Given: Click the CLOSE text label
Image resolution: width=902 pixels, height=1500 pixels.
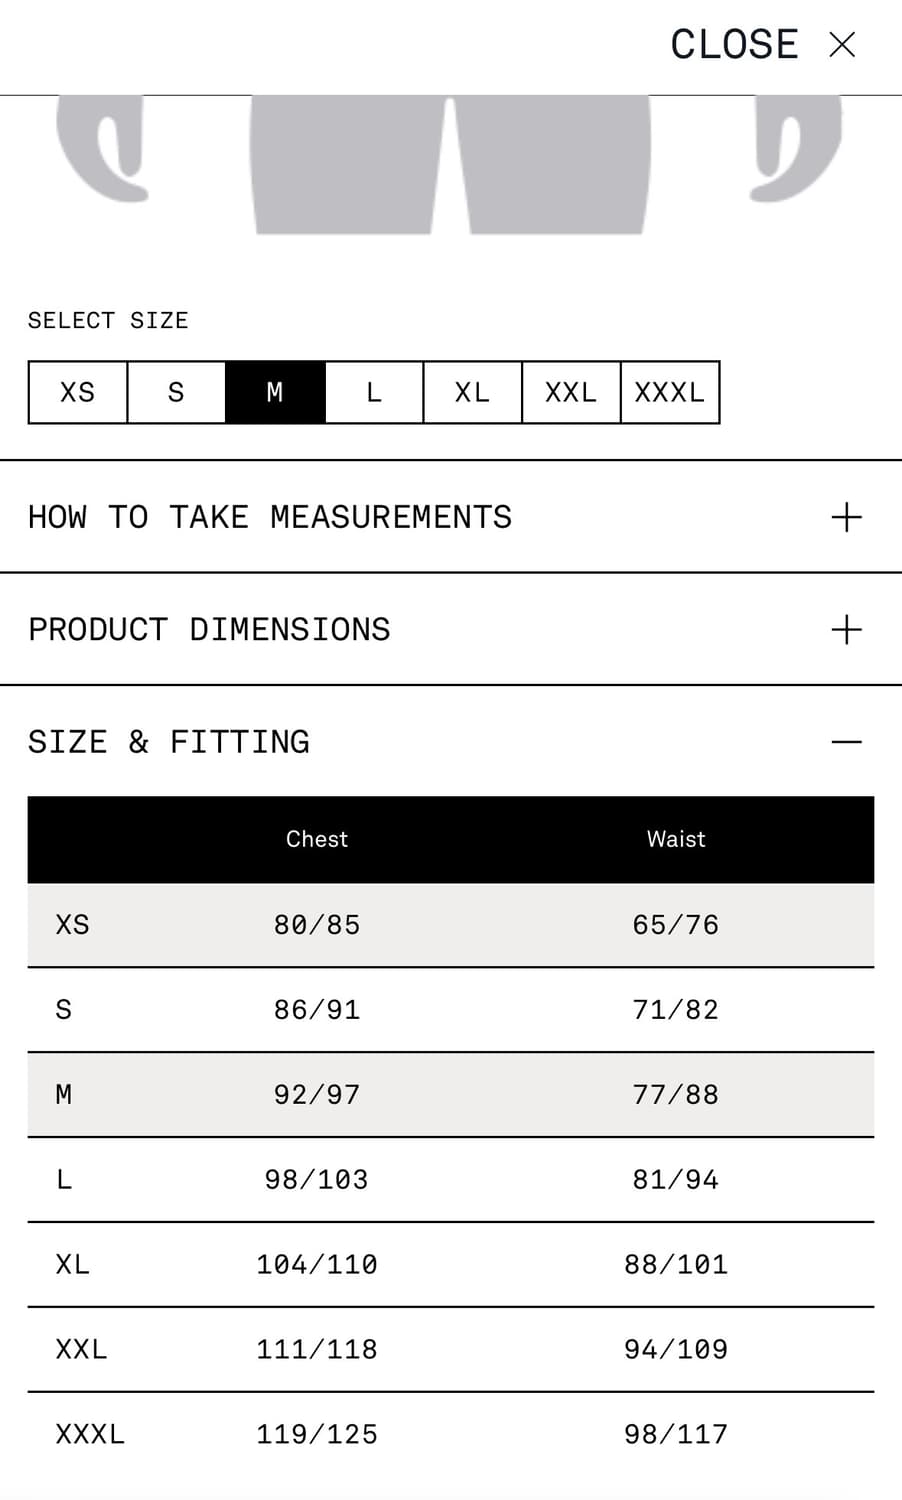Looking at the screenshot, I should (x=734, y=45).
